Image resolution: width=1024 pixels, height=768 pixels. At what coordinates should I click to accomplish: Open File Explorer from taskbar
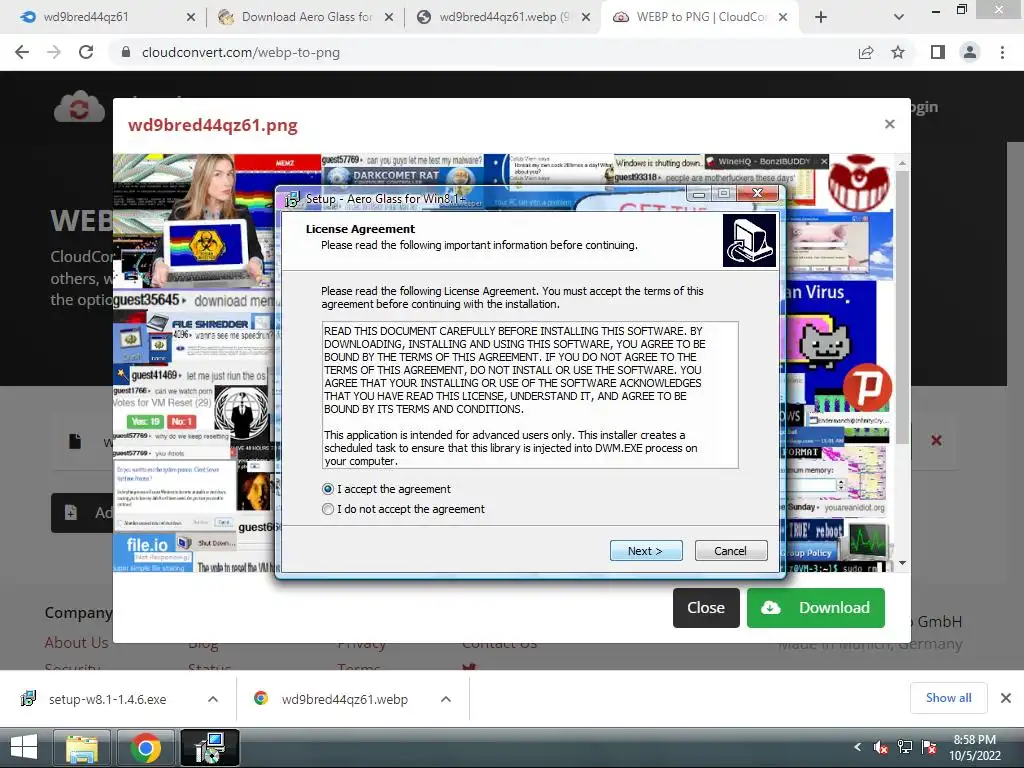(82, 748)
